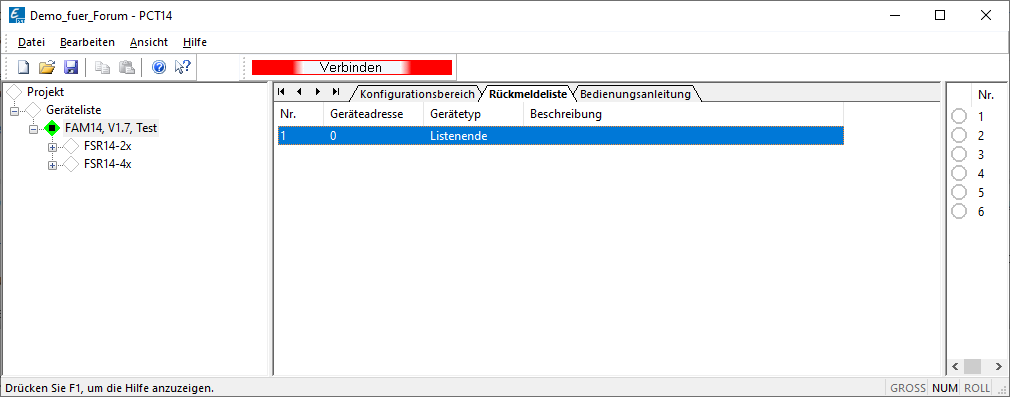Viewport: 1010px width, 397px height.
Task: Click the Geräteliste diamond icon
Action: coord(33,111)
